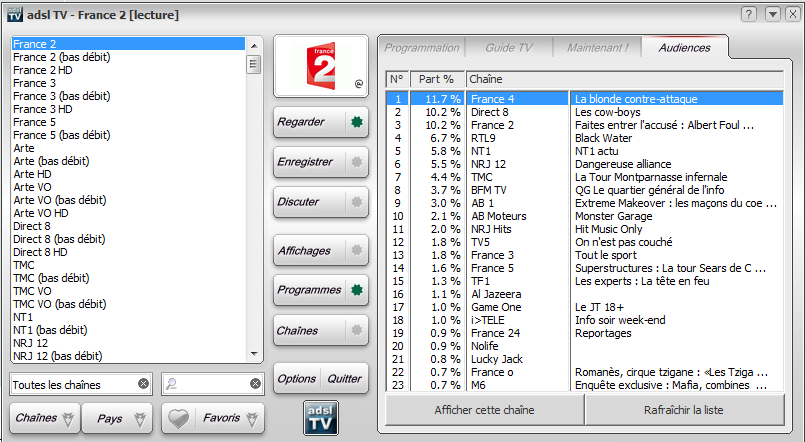Select NRJ Hits in audiences table
Image resolution: width=805 pixels, height=442 pixels.
click(x=585, y=229)
